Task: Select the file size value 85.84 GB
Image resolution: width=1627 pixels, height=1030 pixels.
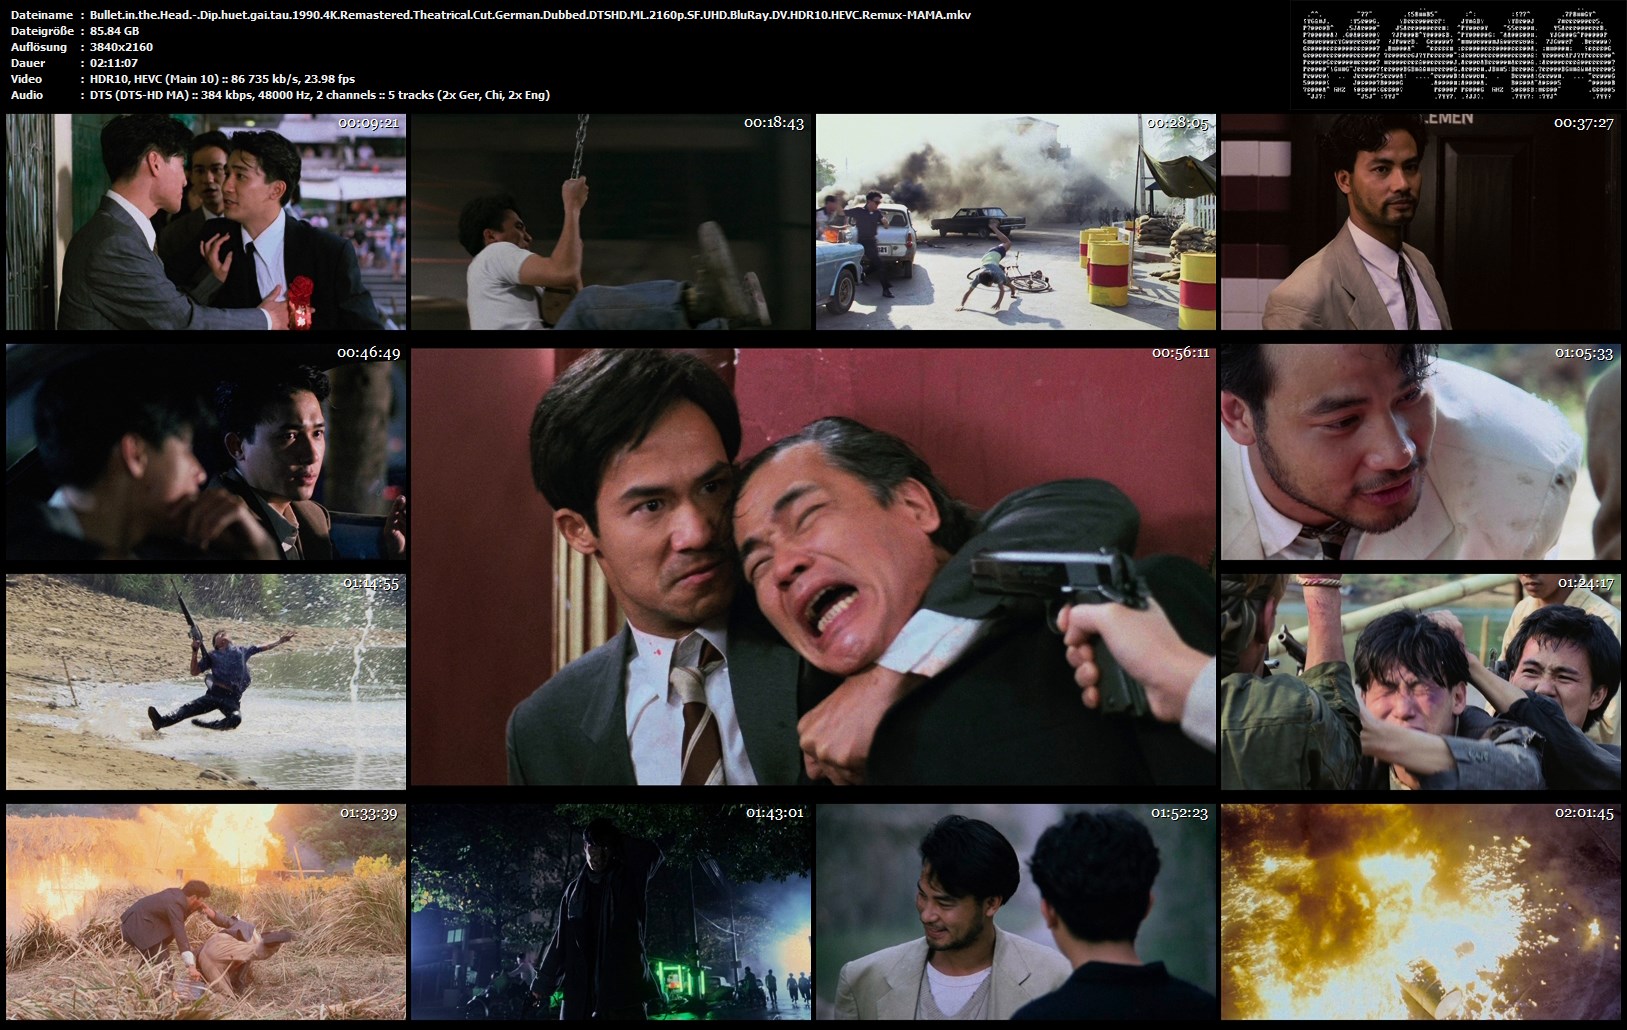Action: (114, 31)
